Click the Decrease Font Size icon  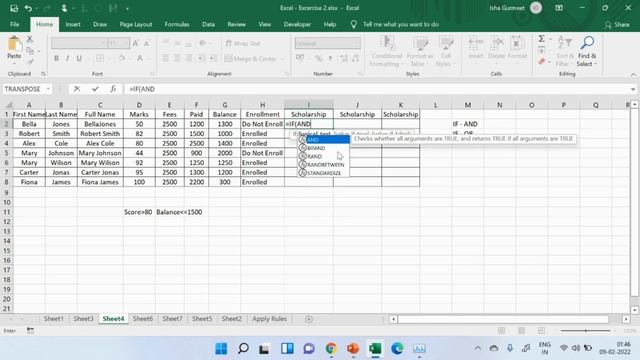pyautogui.click(x=147, y=43)
